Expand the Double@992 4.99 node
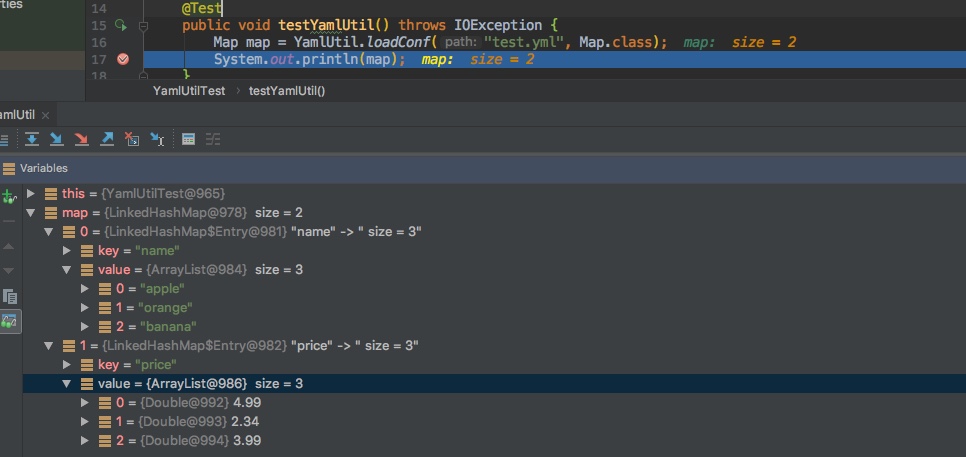 click(85, 403)
